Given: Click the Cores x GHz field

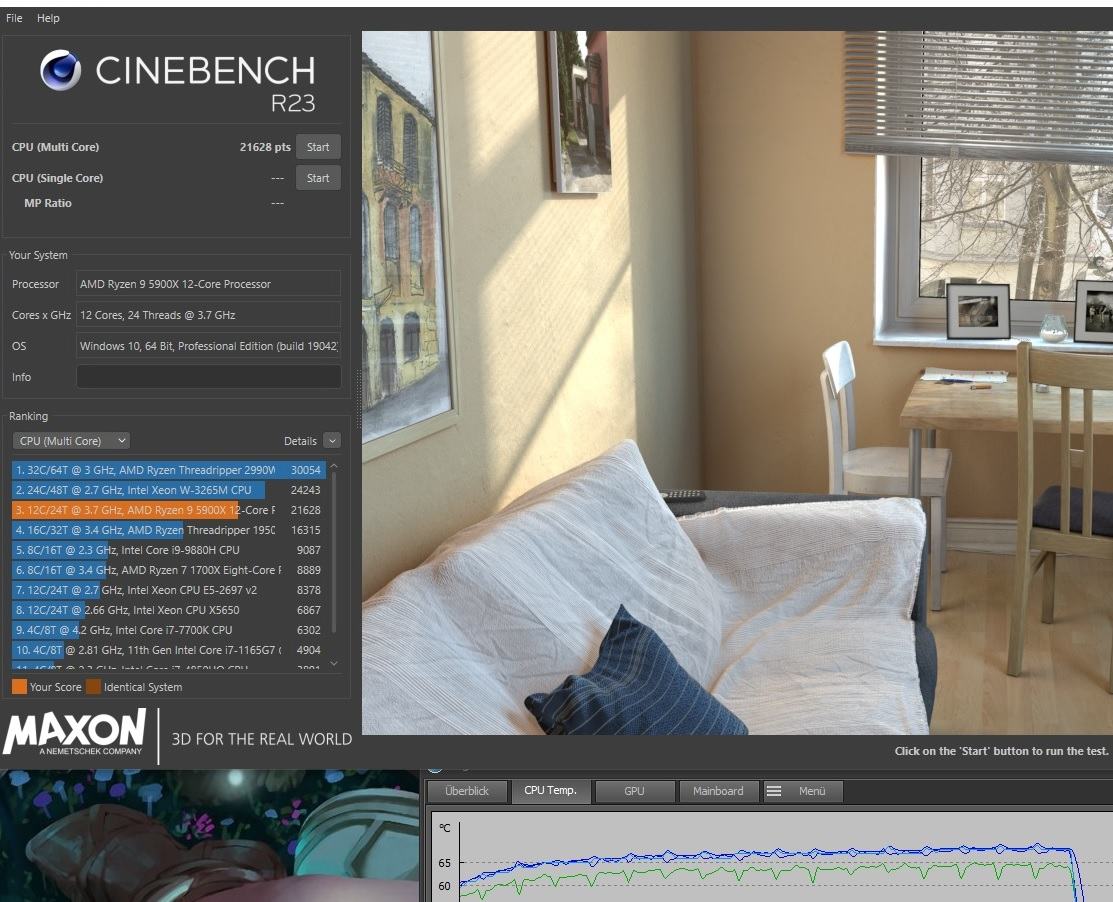Looking at the screenshot, I should click(208, 315).
